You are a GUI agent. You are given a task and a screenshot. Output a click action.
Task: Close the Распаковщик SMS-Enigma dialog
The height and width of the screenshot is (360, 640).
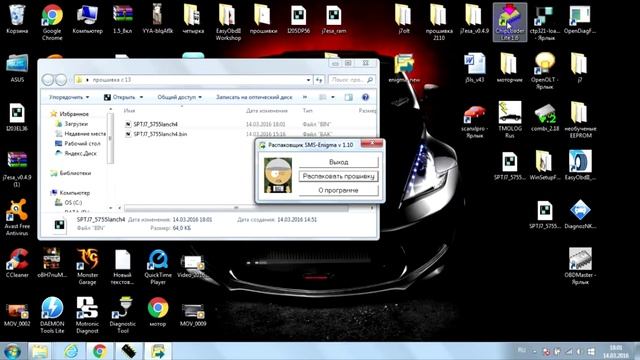371,143
